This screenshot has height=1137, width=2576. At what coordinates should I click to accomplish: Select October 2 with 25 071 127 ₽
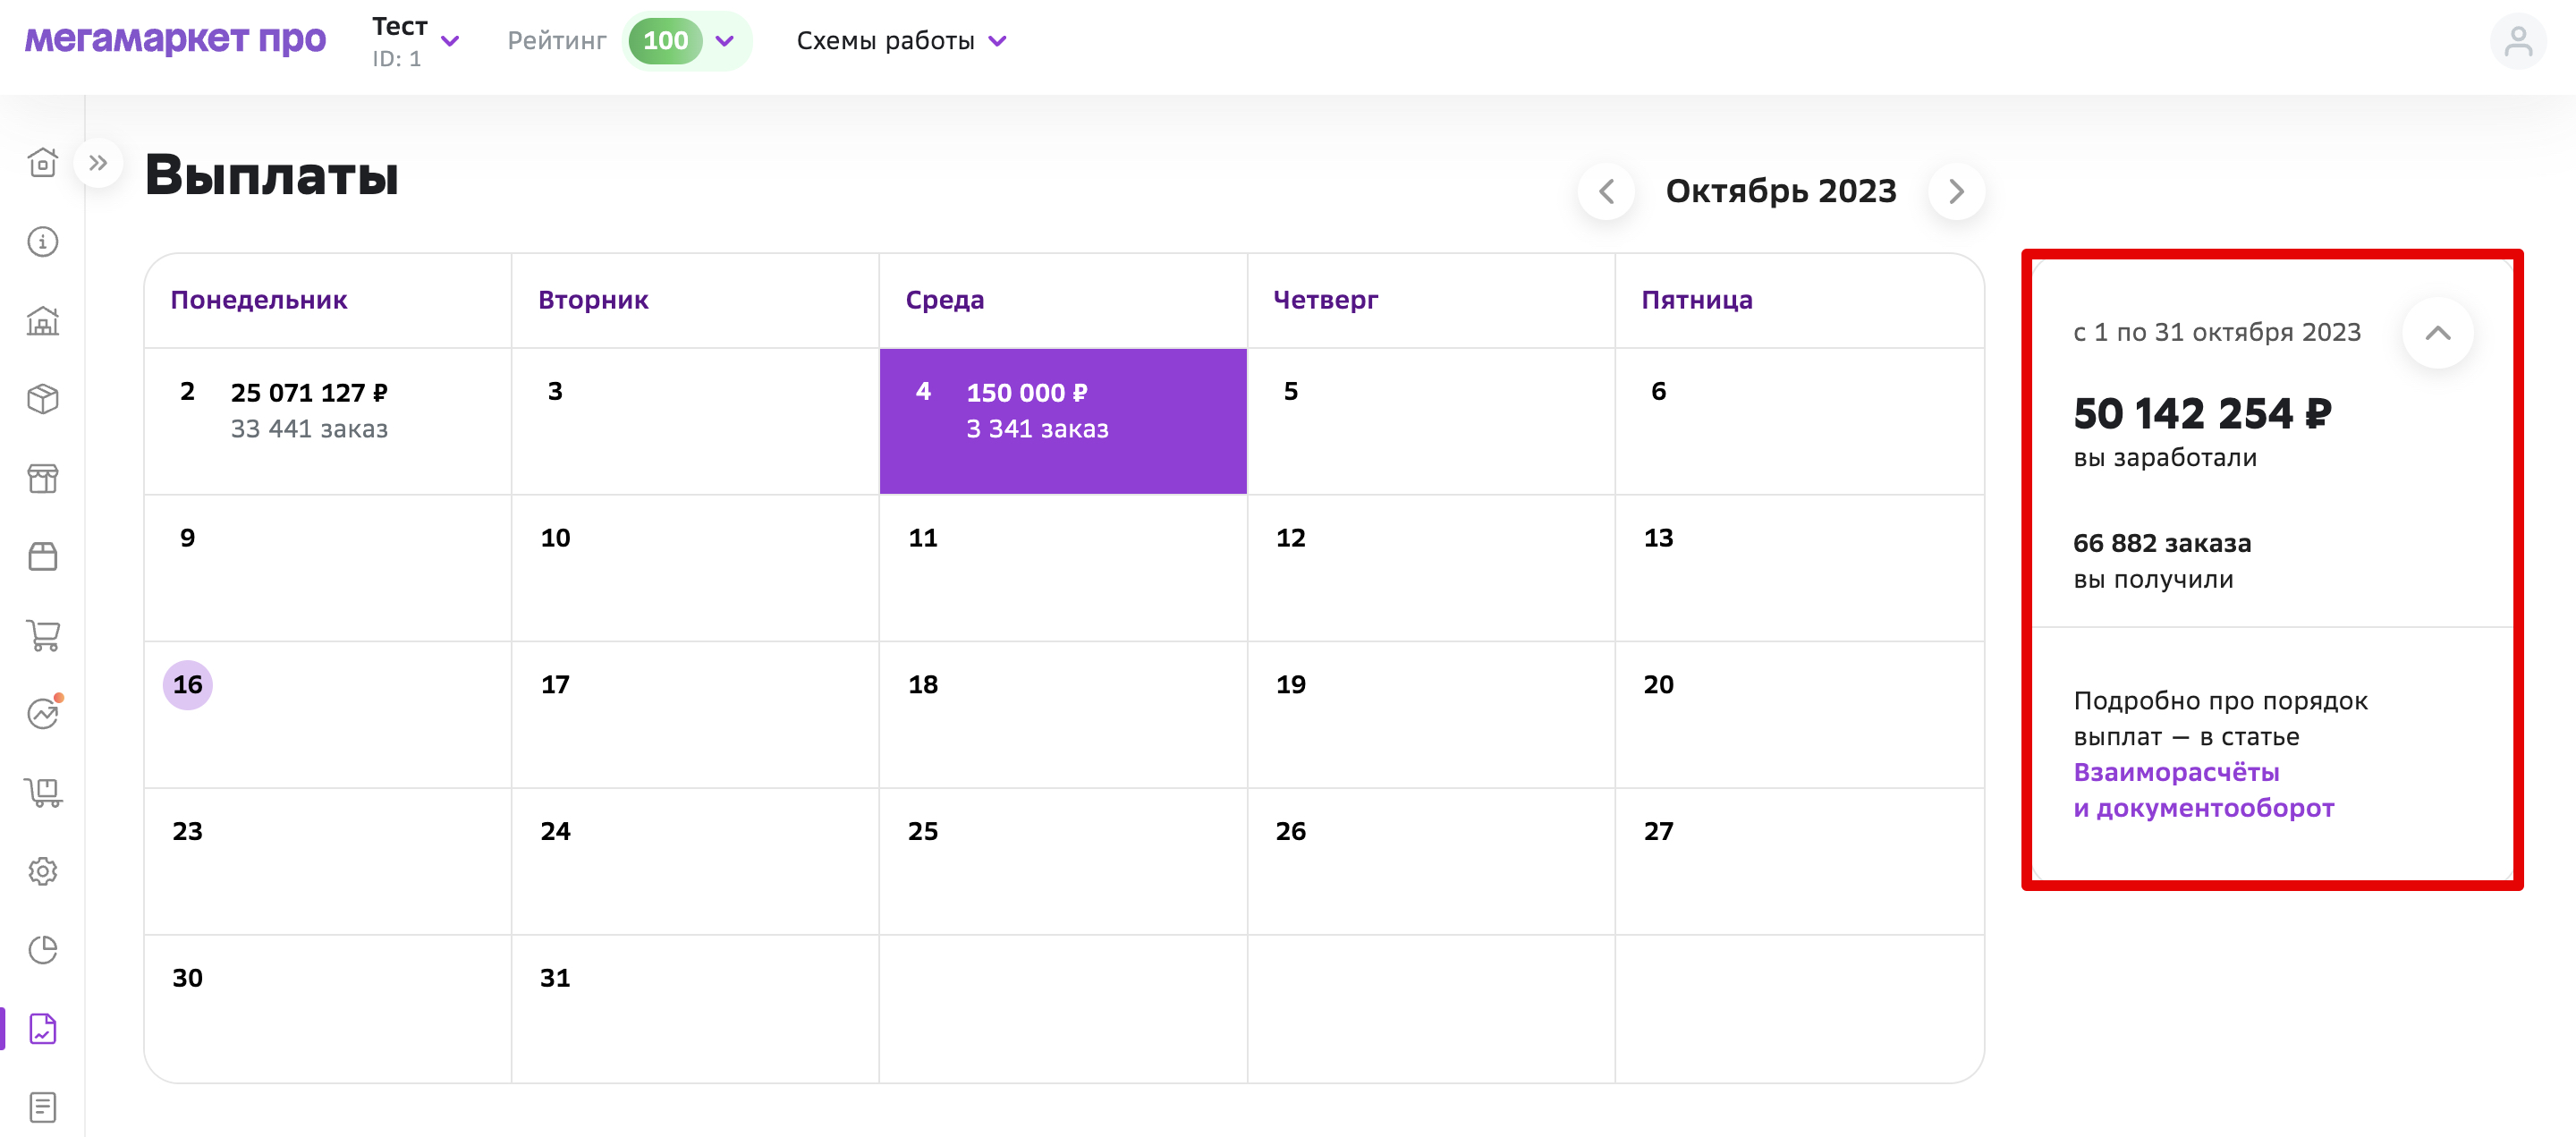coord(328,421)
